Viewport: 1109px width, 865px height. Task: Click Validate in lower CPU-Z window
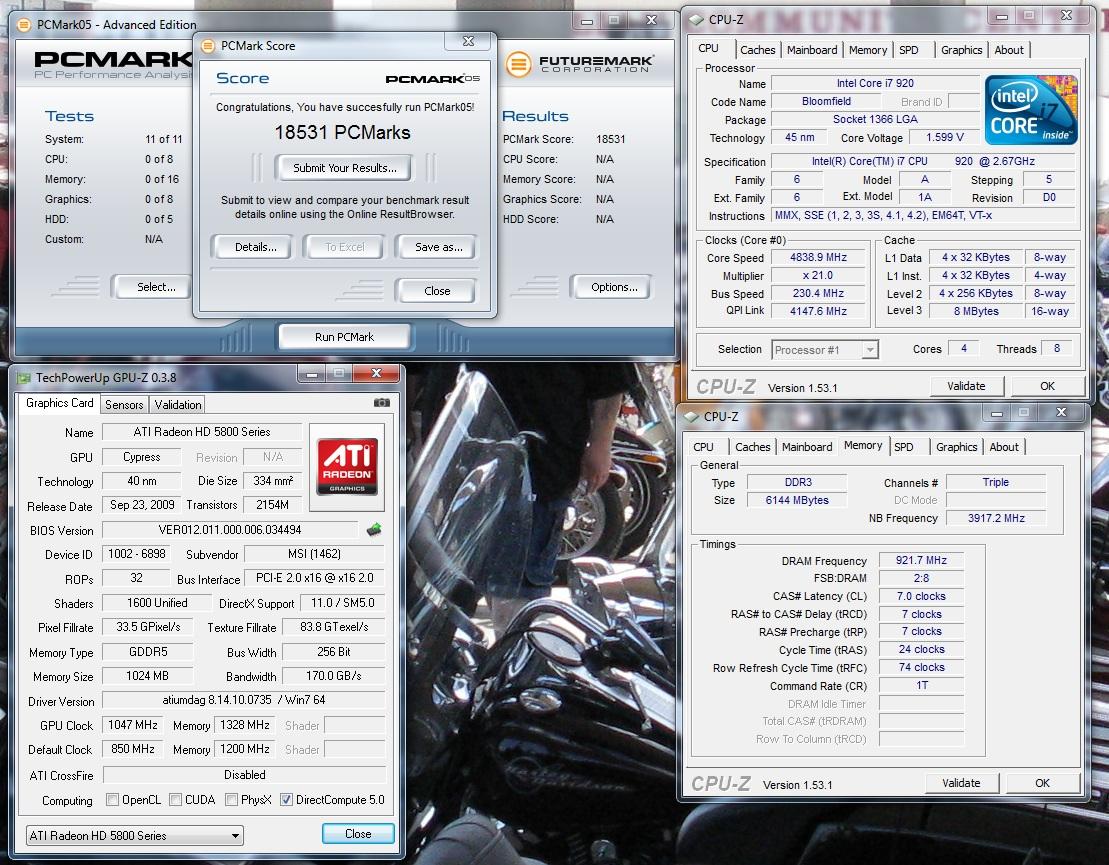960,783
